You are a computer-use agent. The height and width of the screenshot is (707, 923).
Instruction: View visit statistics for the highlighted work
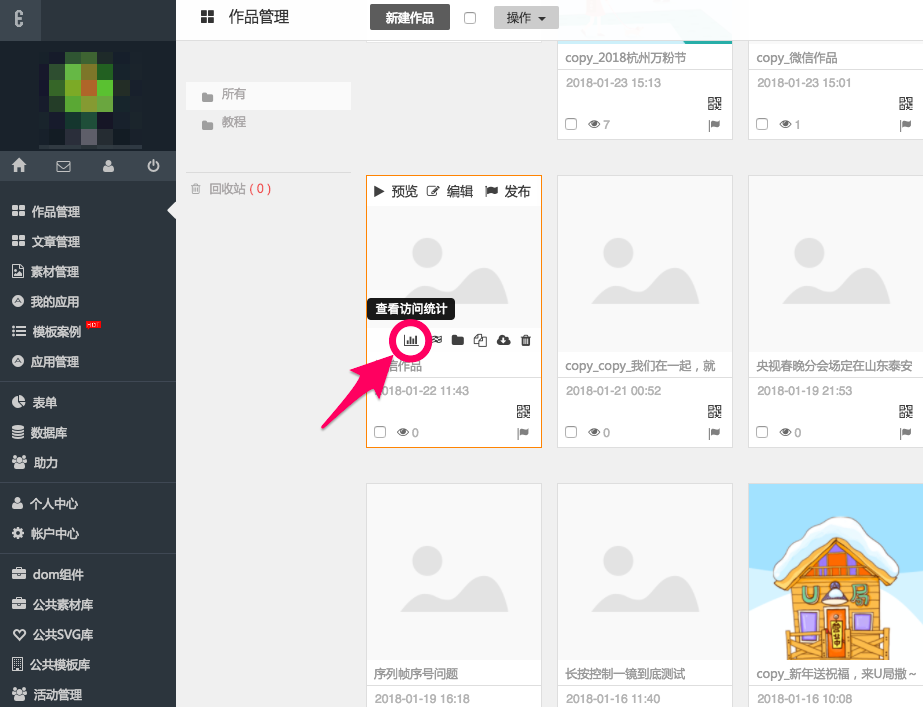pyautogui.click(x=410, y=341)
